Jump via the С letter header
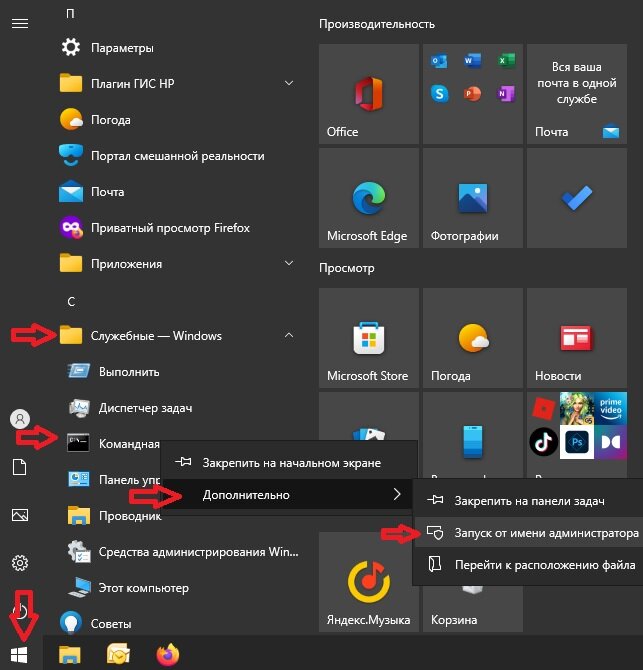 pyautogui.click(x=71, y=302)
